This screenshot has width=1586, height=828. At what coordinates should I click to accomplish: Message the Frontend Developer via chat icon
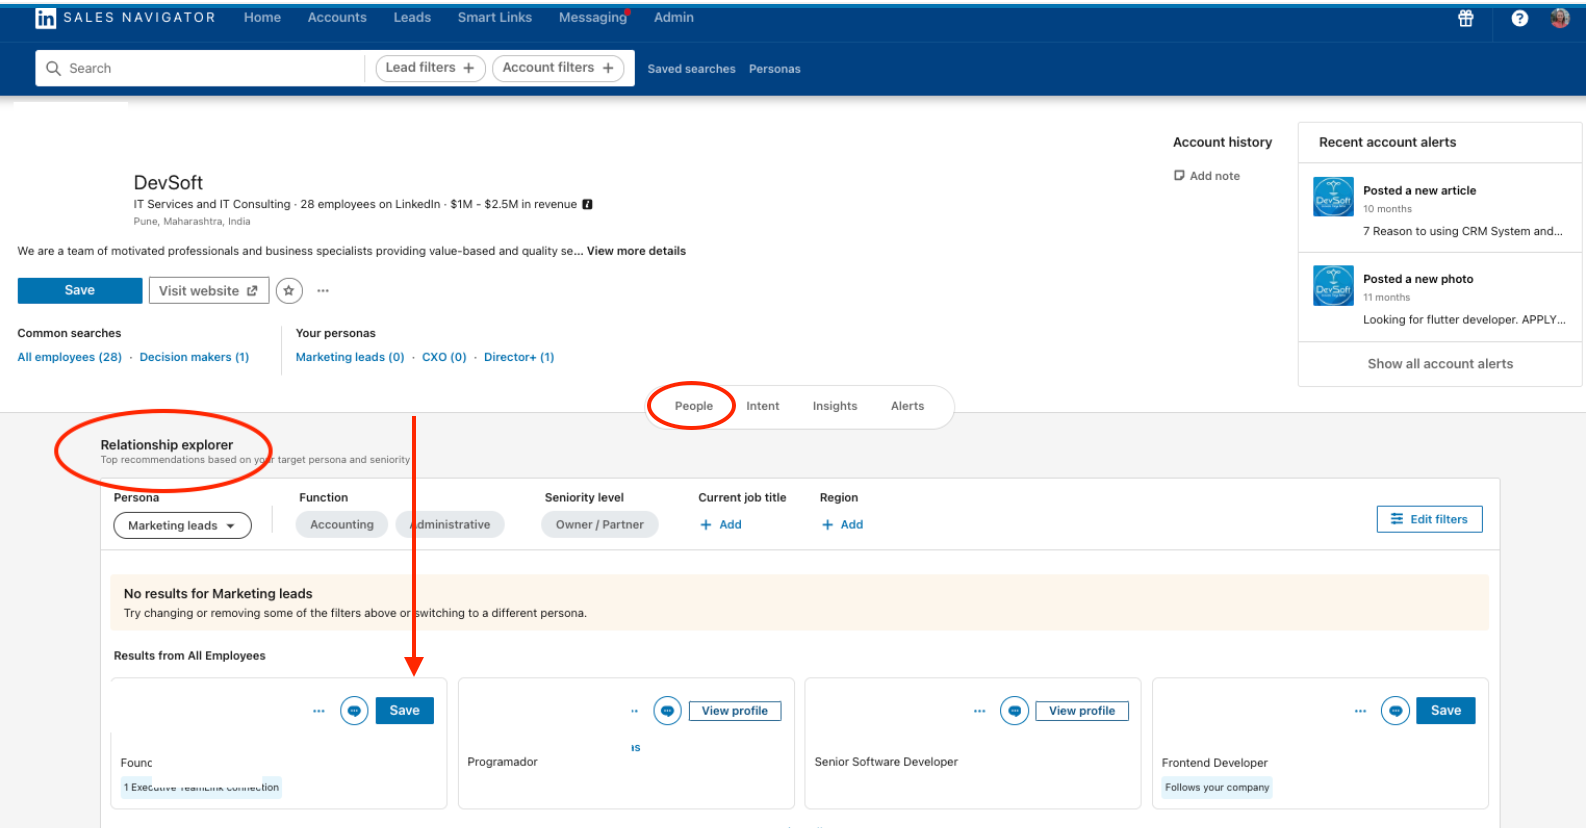[x=1395, y=711]
